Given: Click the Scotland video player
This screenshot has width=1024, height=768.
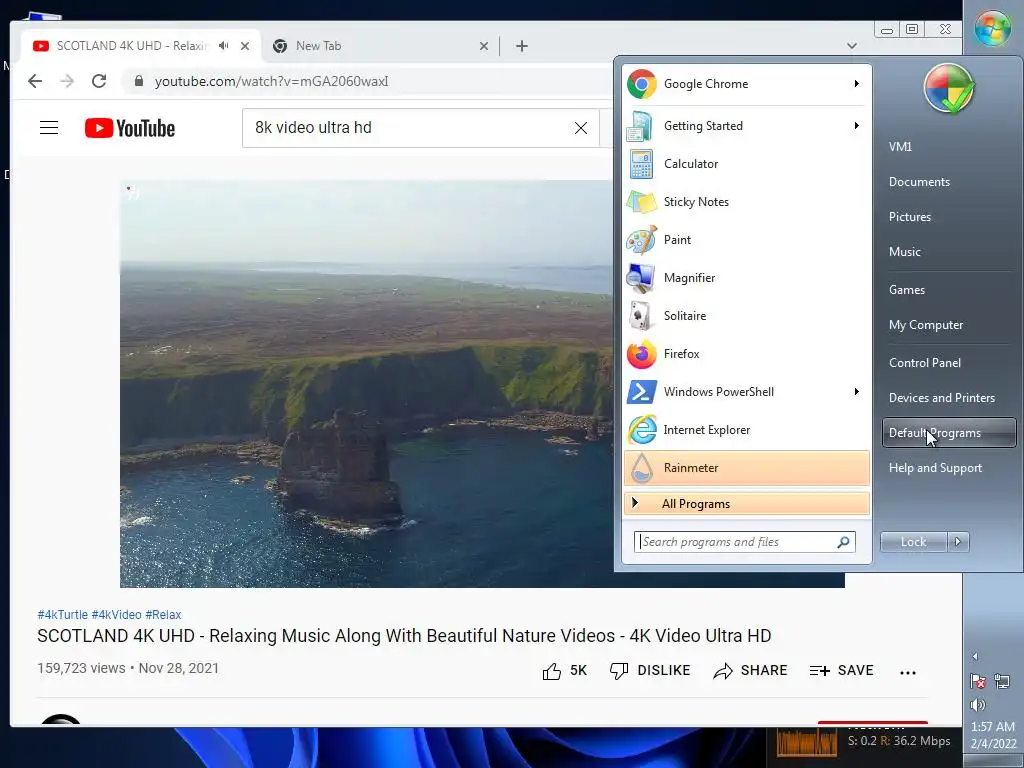Looking at the screenshot, I should [366, 384].
